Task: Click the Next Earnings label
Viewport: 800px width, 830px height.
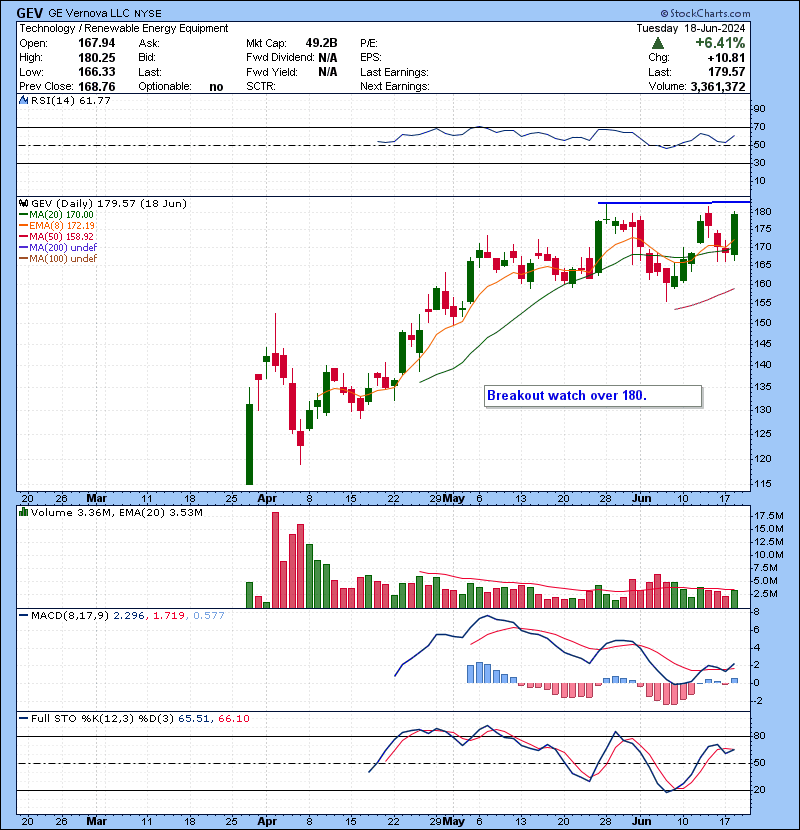Action: pyautogui.click(x=394, y=86)
